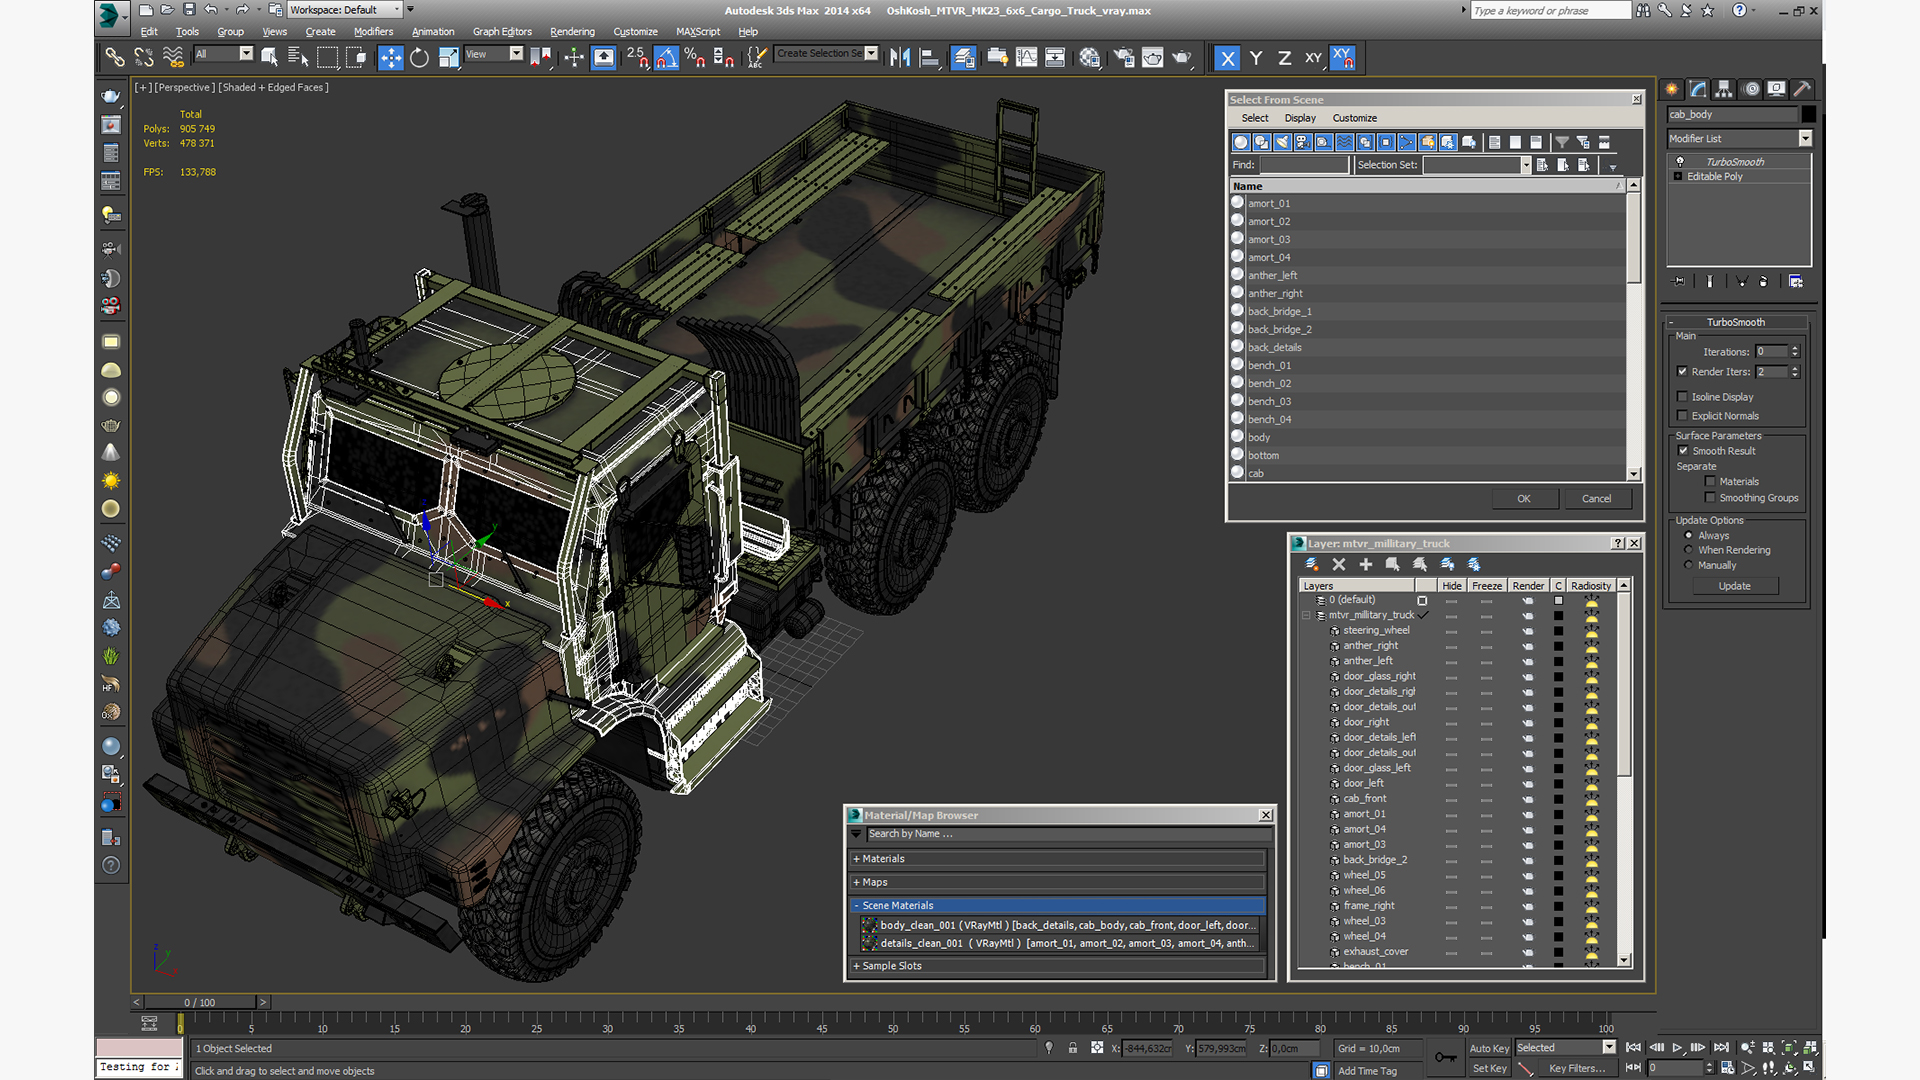Click the Set Key button

(1489, 1069)
